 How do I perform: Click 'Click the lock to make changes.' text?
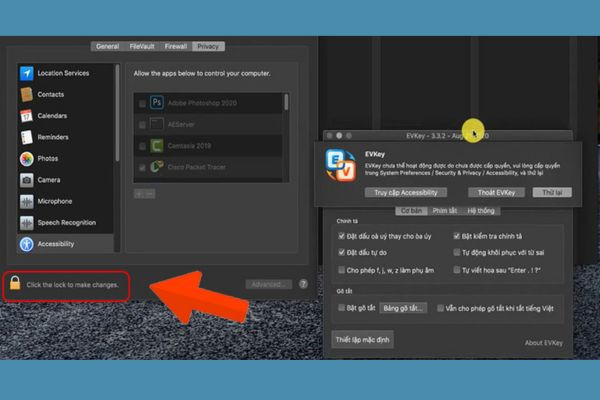73,285
